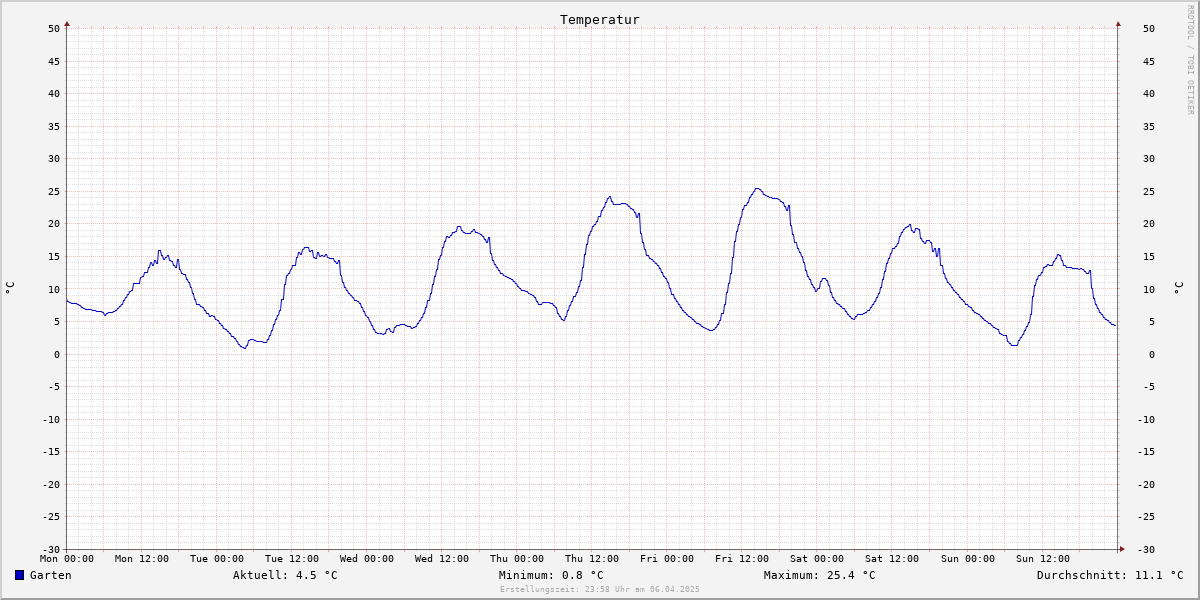Click the 'Sun 00:00' x-axis label
The width and height of the screenshot is (1200, 600).
pyautogui.click(x=967, y=559)
